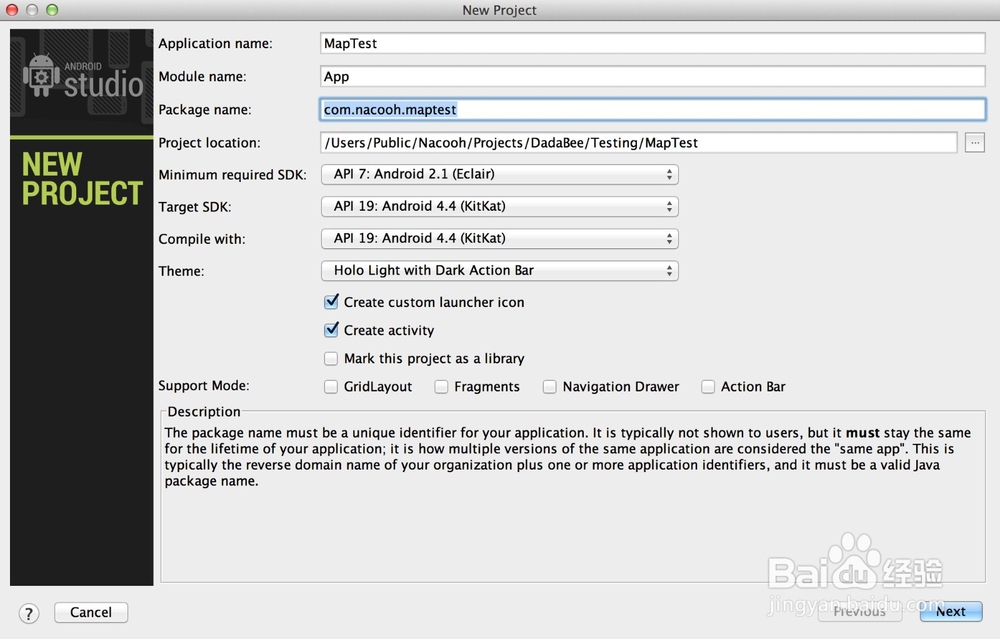
Task: Open the Theme selection dropdown
Action: (499, 271)
